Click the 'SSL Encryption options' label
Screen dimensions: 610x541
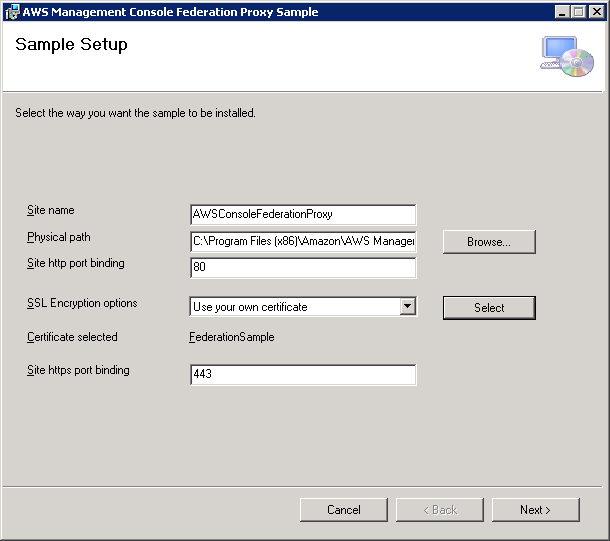pyautogui.click(x=82, y=303)
